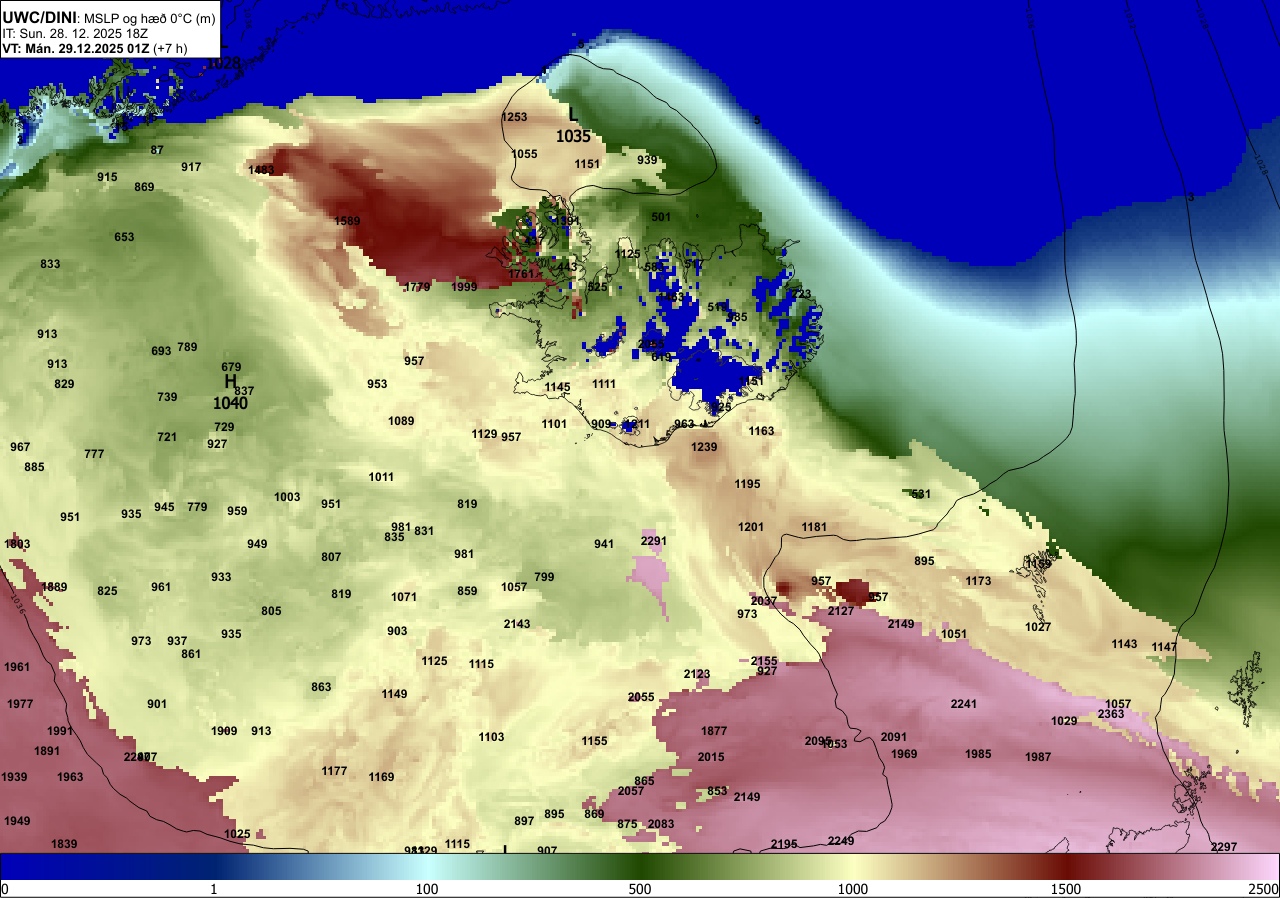Click the map value 1011
Viewport: 1280px width, 898px height.
click(381, 477)
